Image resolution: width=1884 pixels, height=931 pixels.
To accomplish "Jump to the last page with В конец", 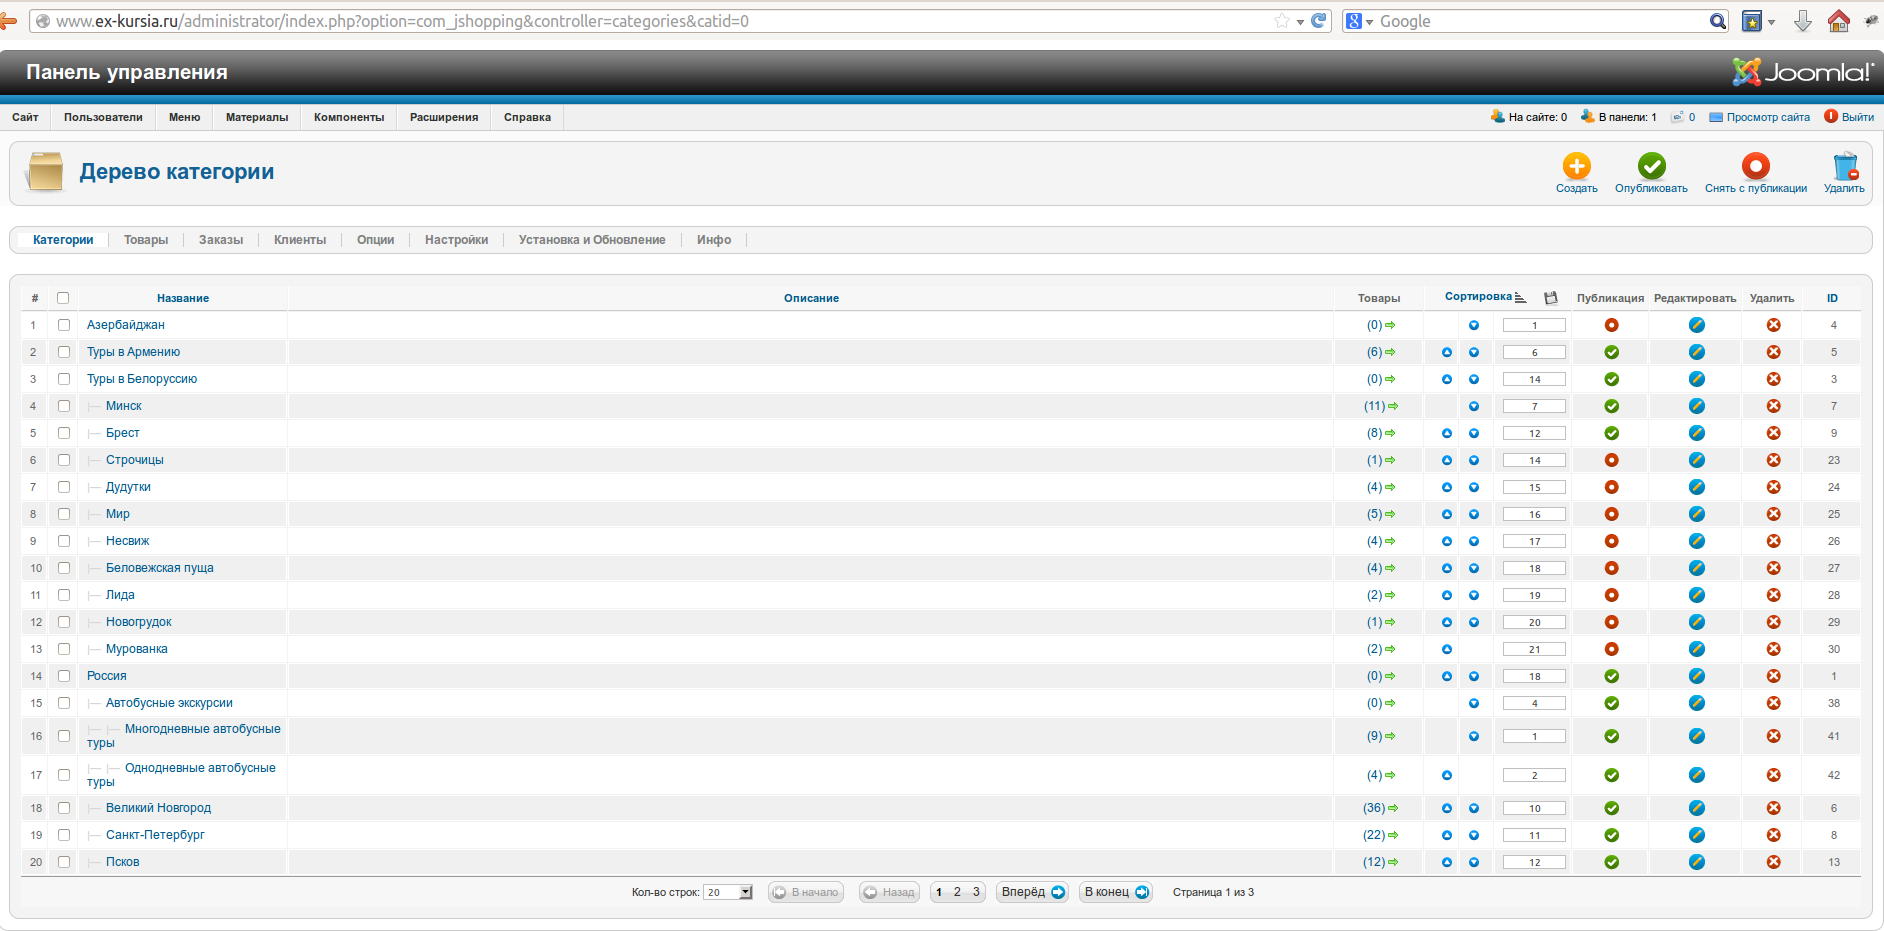I will pos(1116,892).
